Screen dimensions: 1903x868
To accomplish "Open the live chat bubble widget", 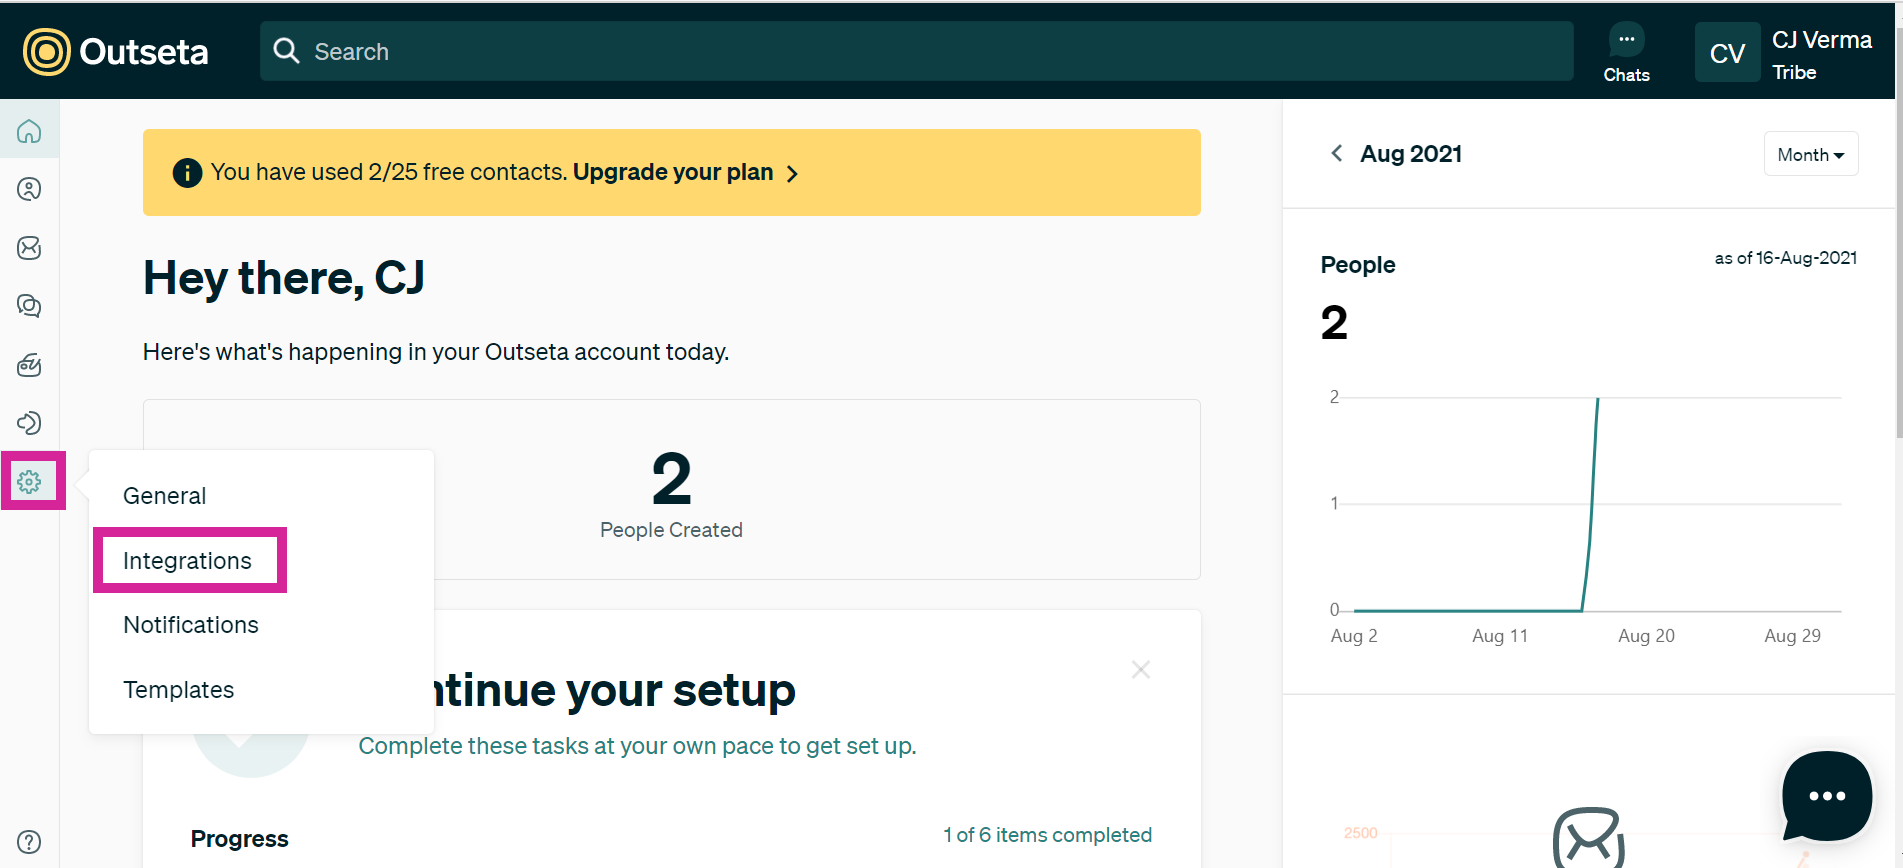I will [x=1827, y=796].
